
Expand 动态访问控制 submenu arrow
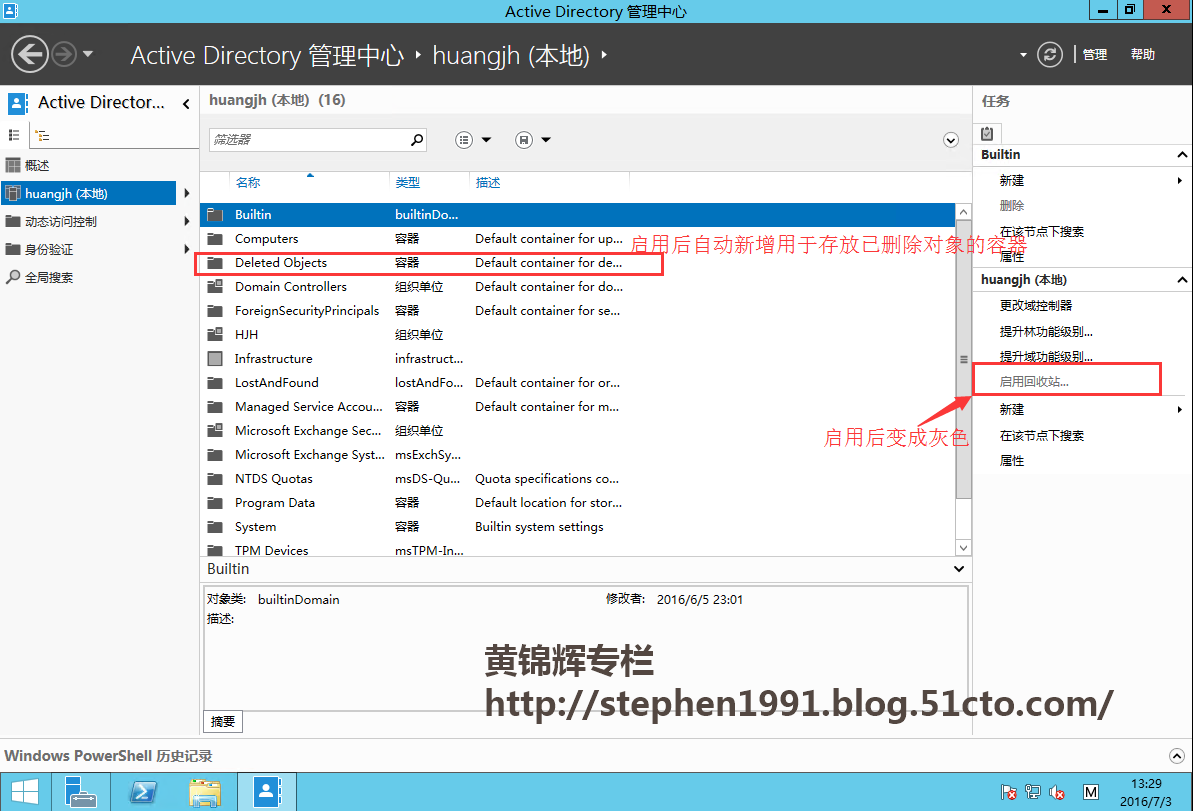[186, 221]
